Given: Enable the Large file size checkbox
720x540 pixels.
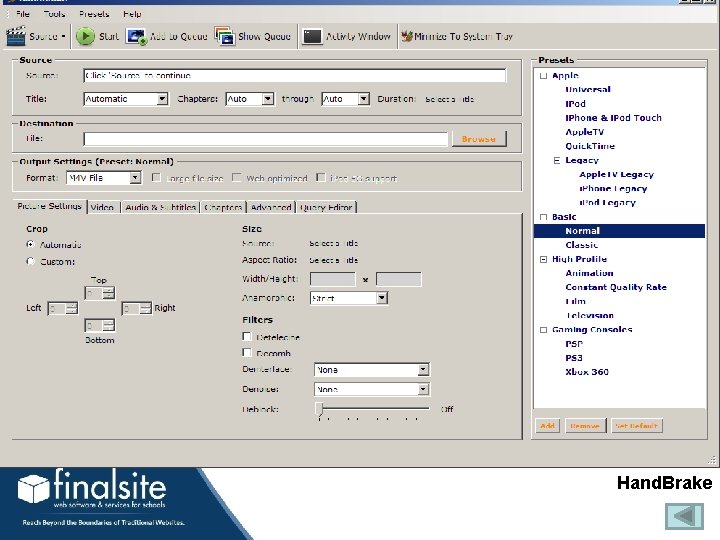Looking at the screenshot, I should click(156, 177).
